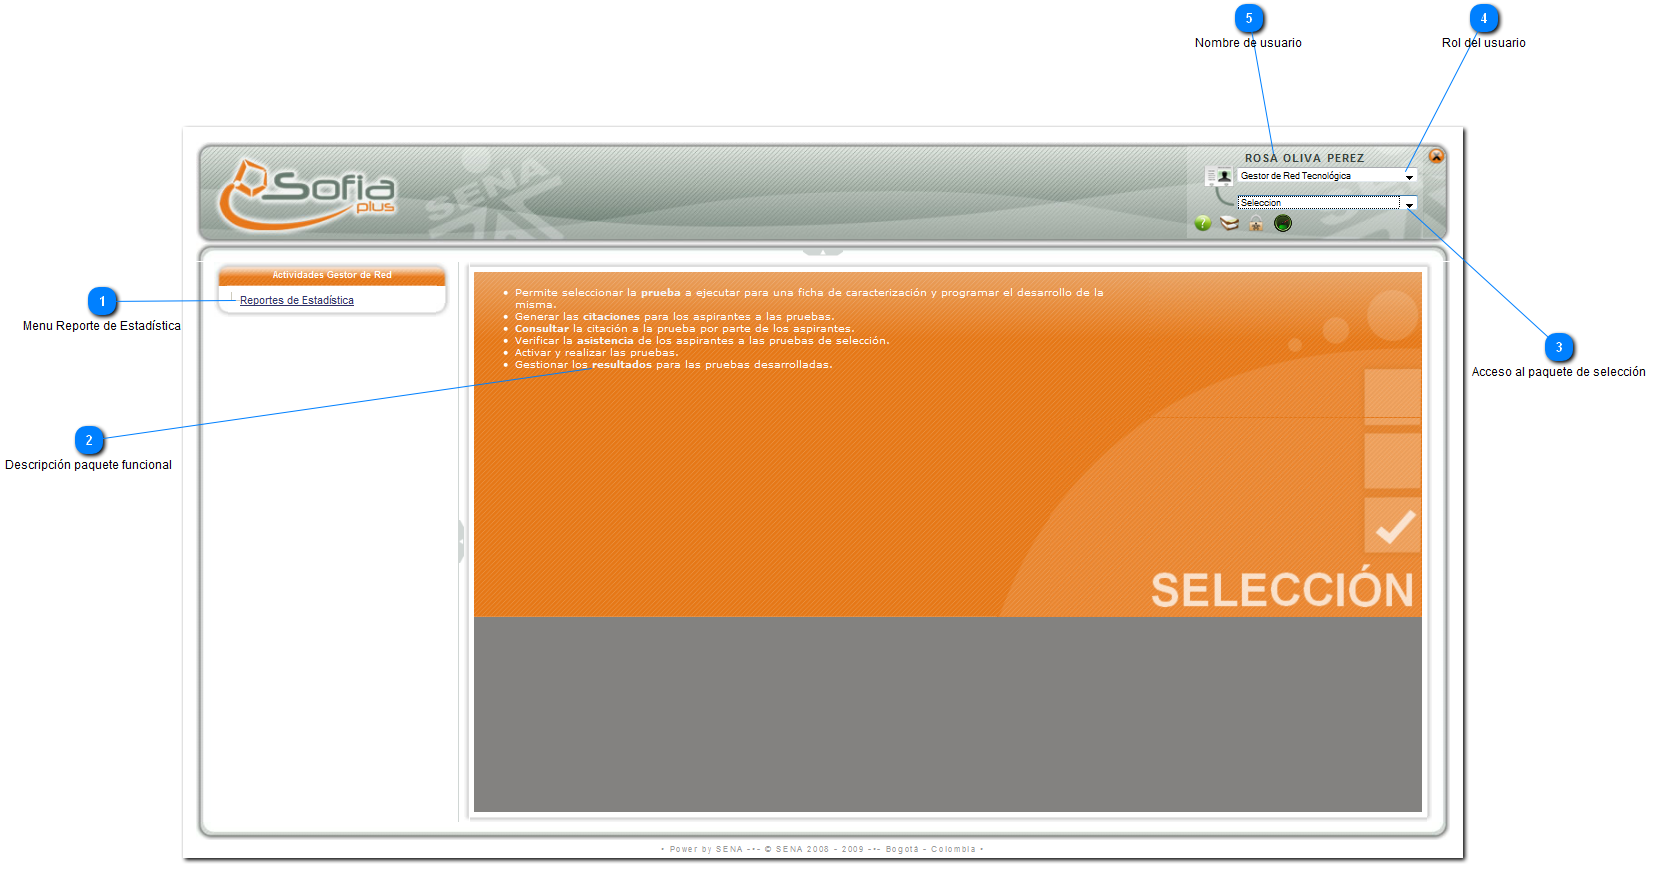
Task: Click the checkmark box in the banner
Action: point(1393,525)
